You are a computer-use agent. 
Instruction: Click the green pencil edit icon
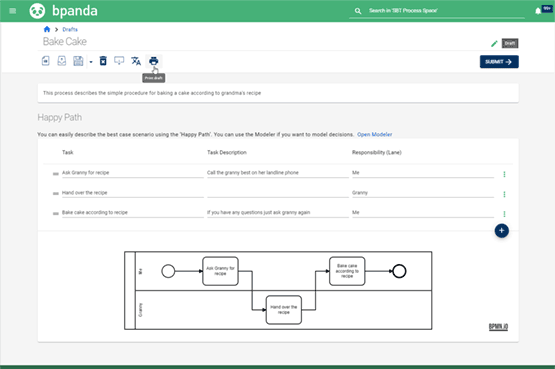494,44
